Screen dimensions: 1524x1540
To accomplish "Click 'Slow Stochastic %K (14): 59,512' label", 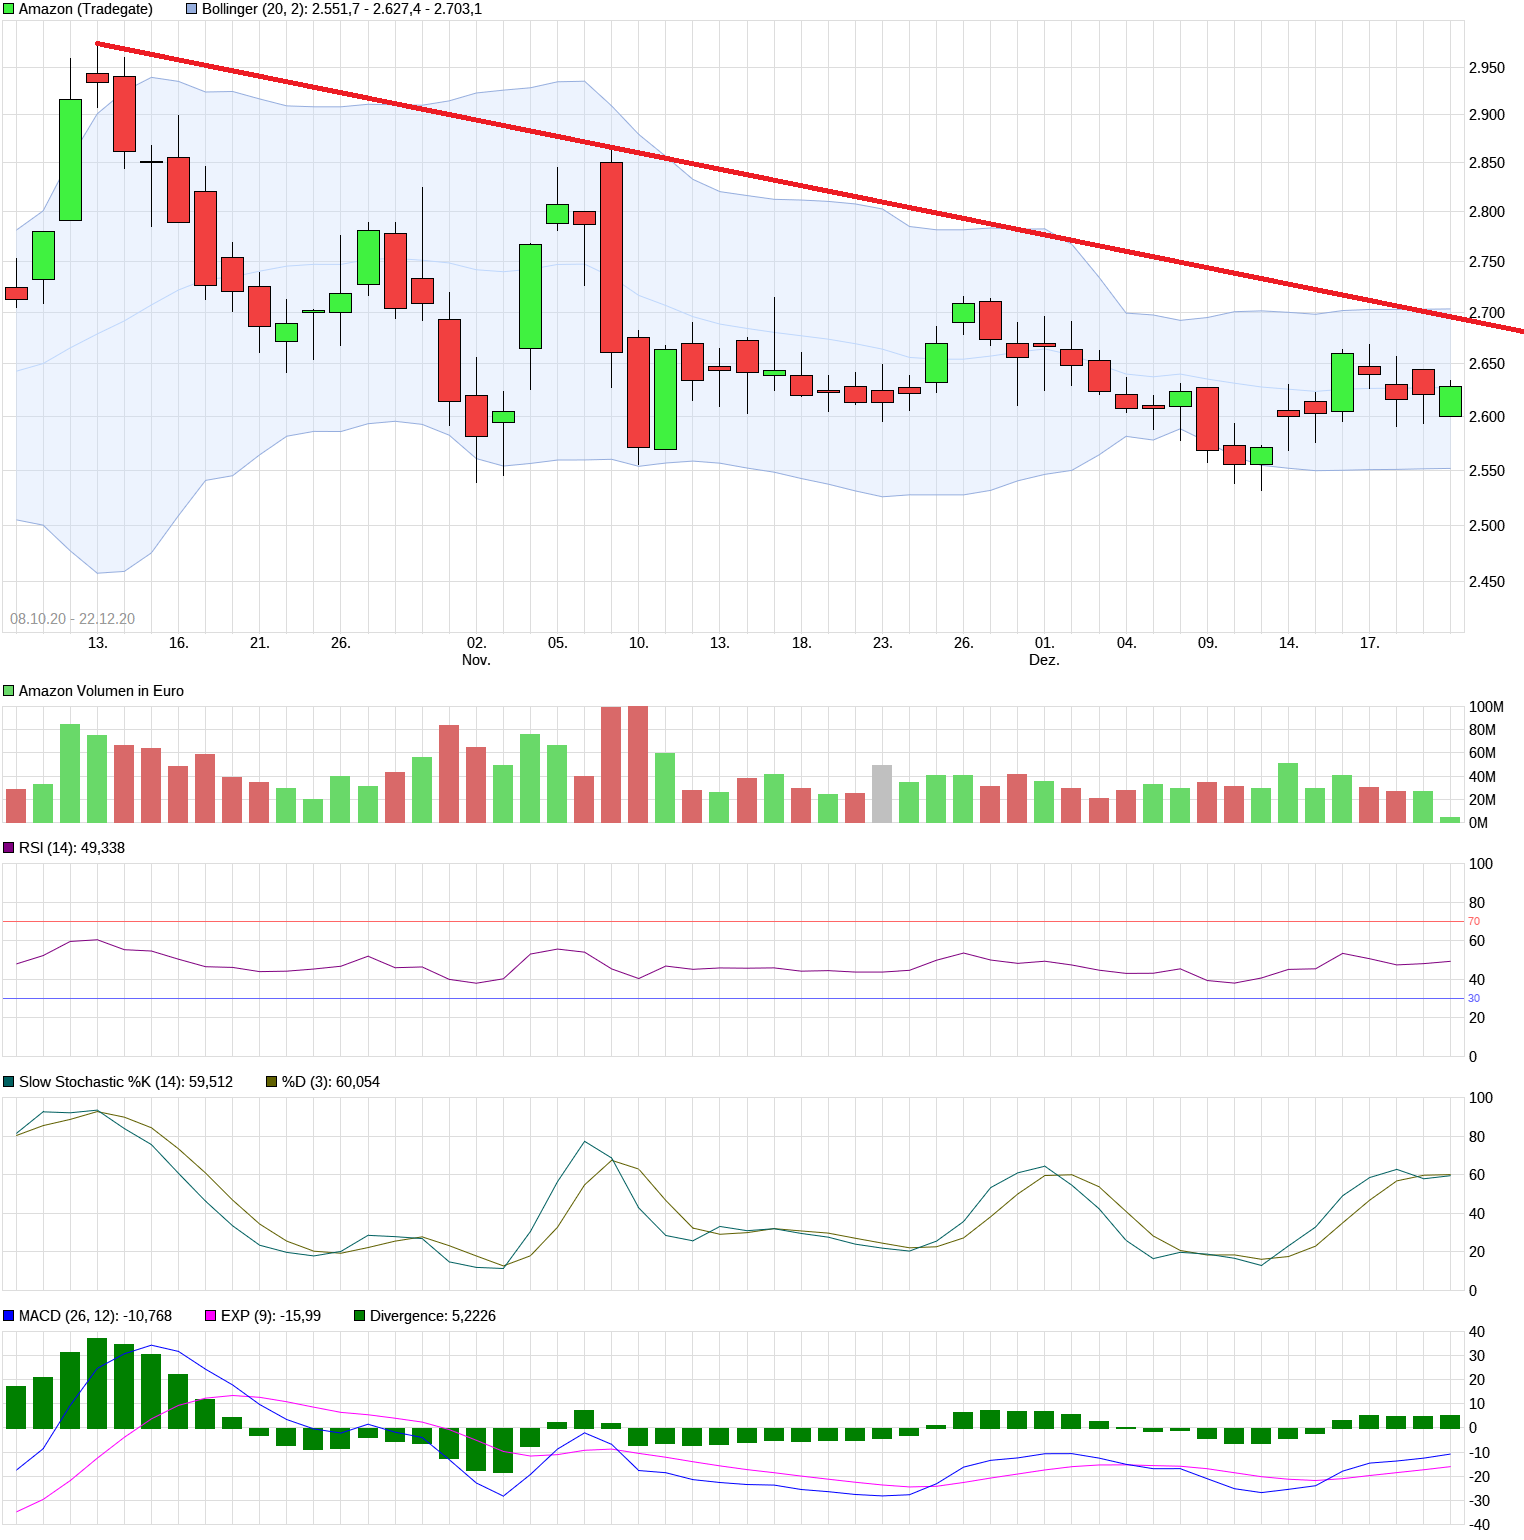I will [x=126, y=1082].
